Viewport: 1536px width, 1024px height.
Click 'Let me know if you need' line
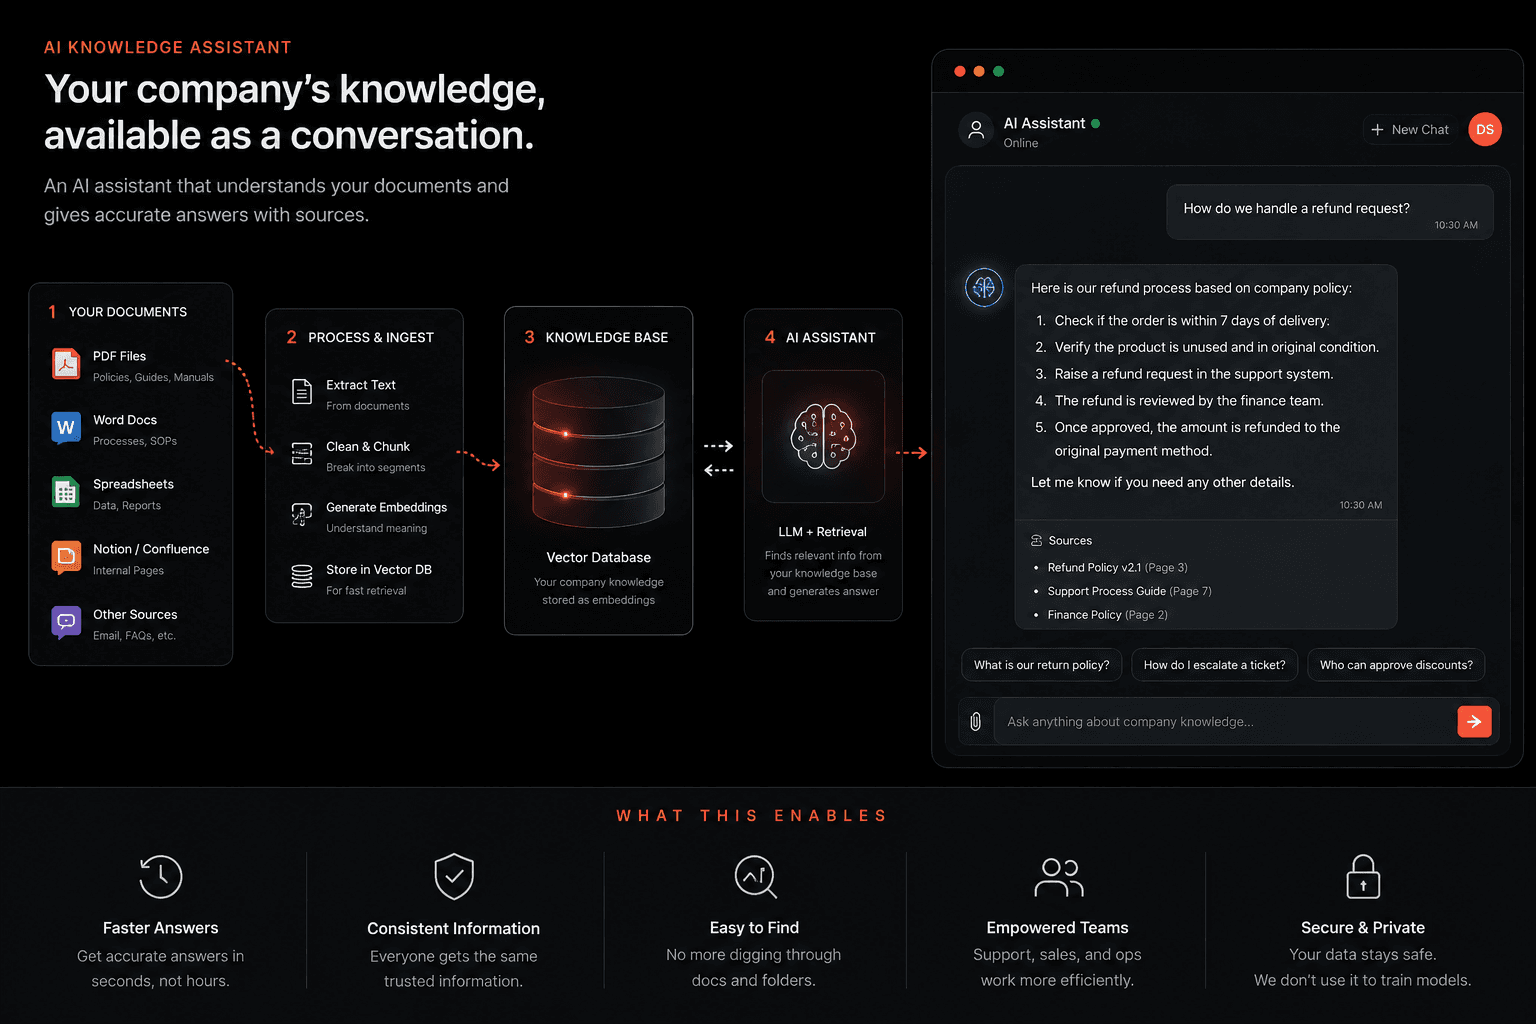coord(1162,482)
